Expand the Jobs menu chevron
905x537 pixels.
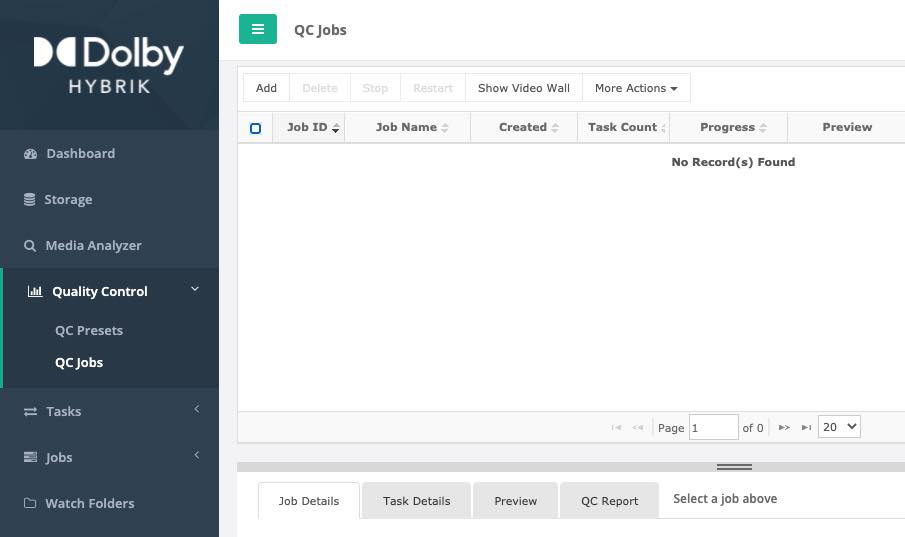[x=196, y=455]
